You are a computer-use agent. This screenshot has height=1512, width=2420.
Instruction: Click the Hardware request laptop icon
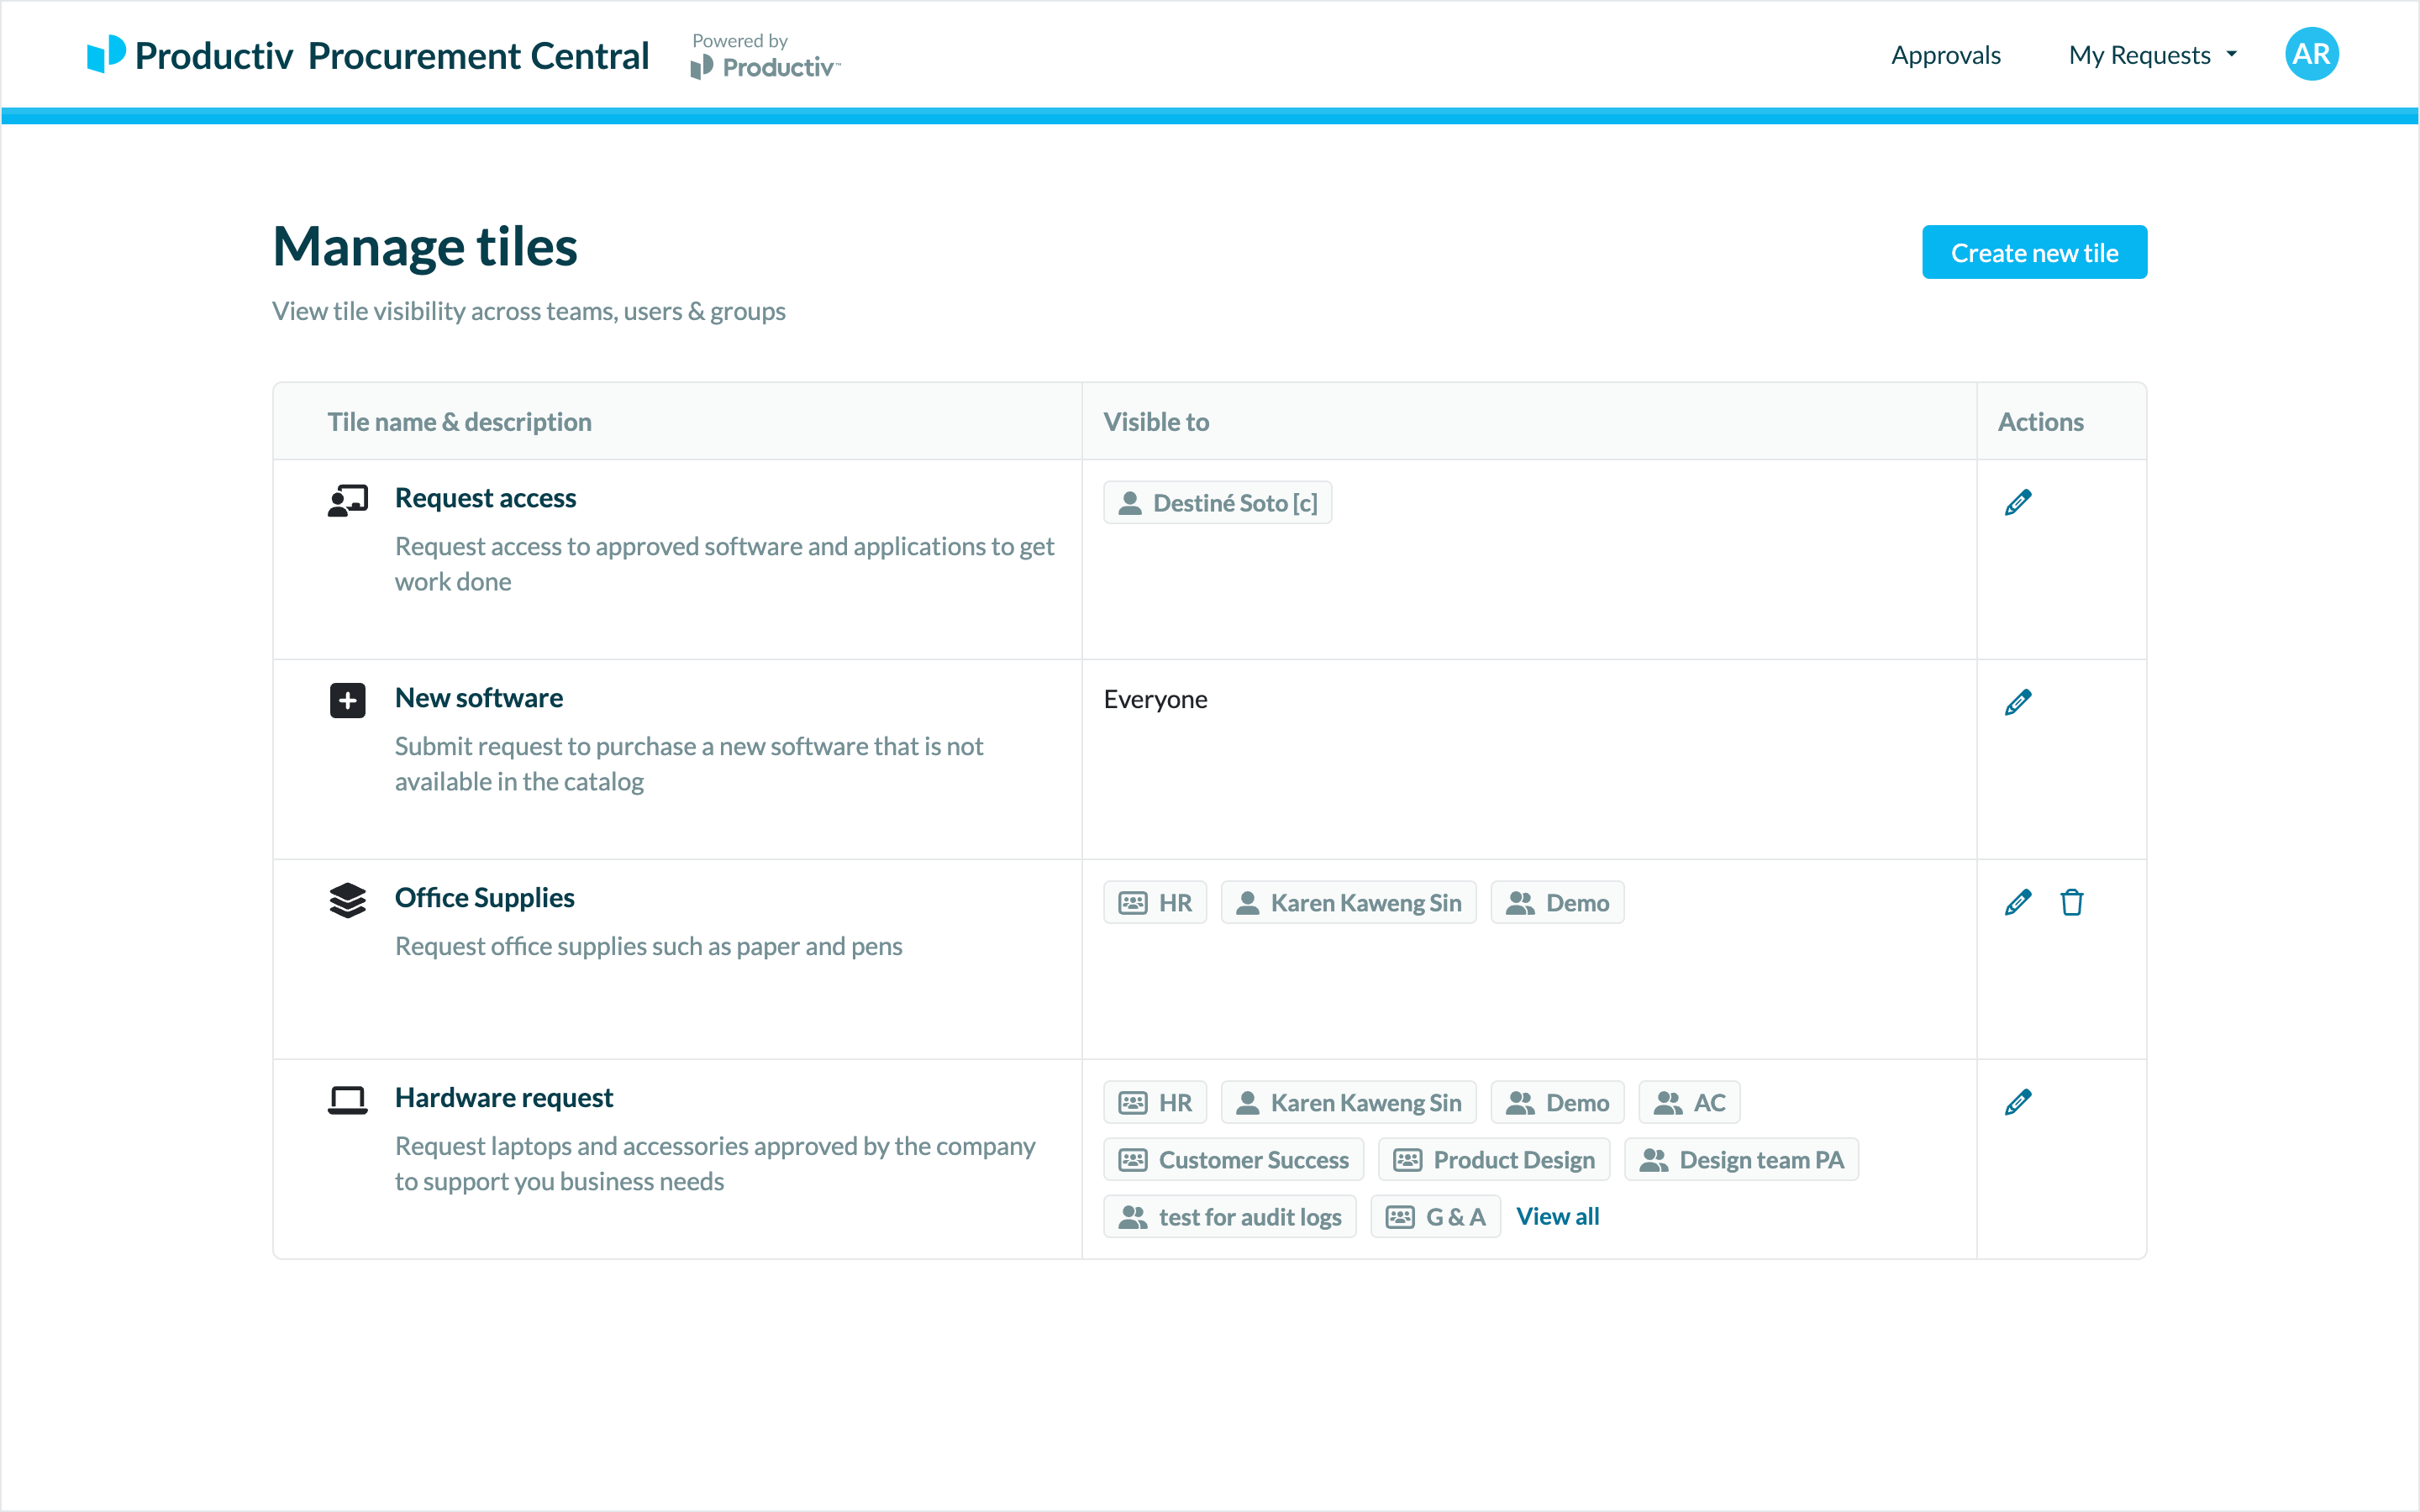coord(347,1100)
